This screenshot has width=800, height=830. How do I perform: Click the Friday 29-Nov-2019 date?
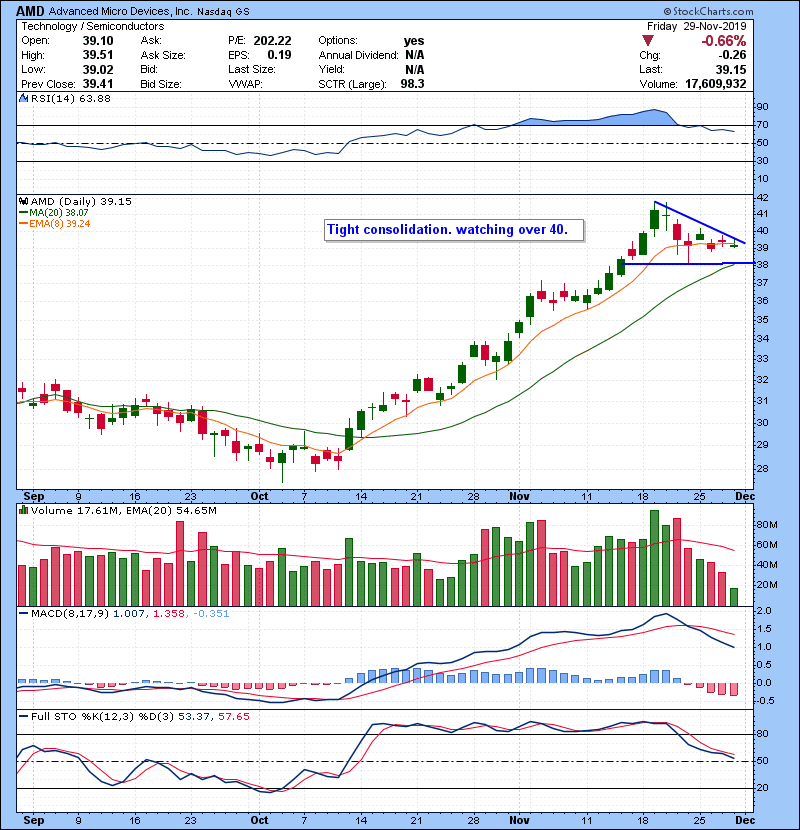696,26
